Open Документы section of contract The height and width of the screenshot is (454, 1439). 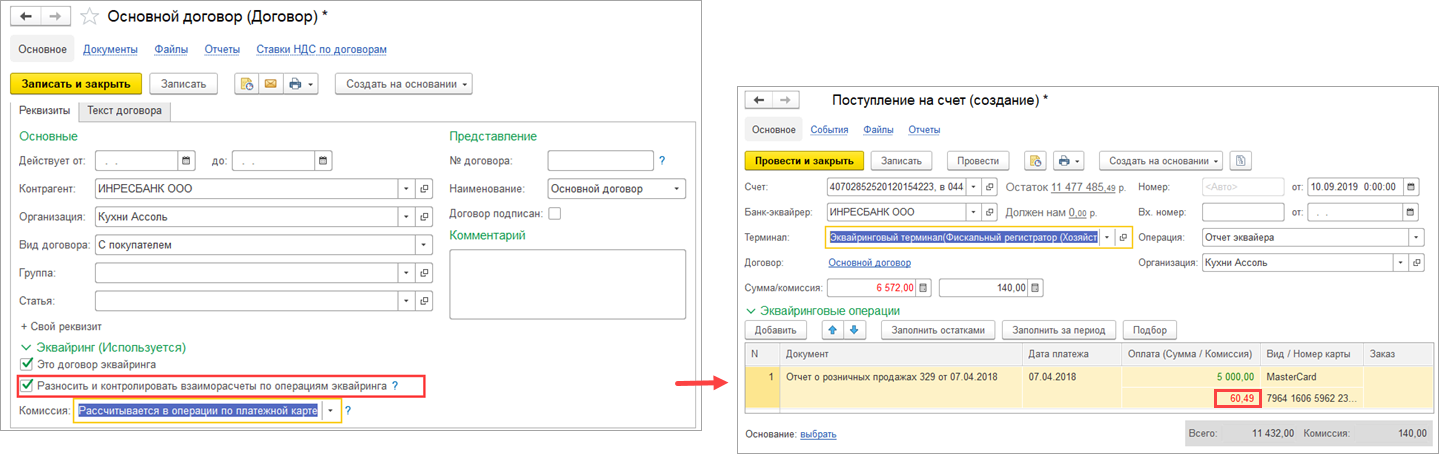[110, 49]
